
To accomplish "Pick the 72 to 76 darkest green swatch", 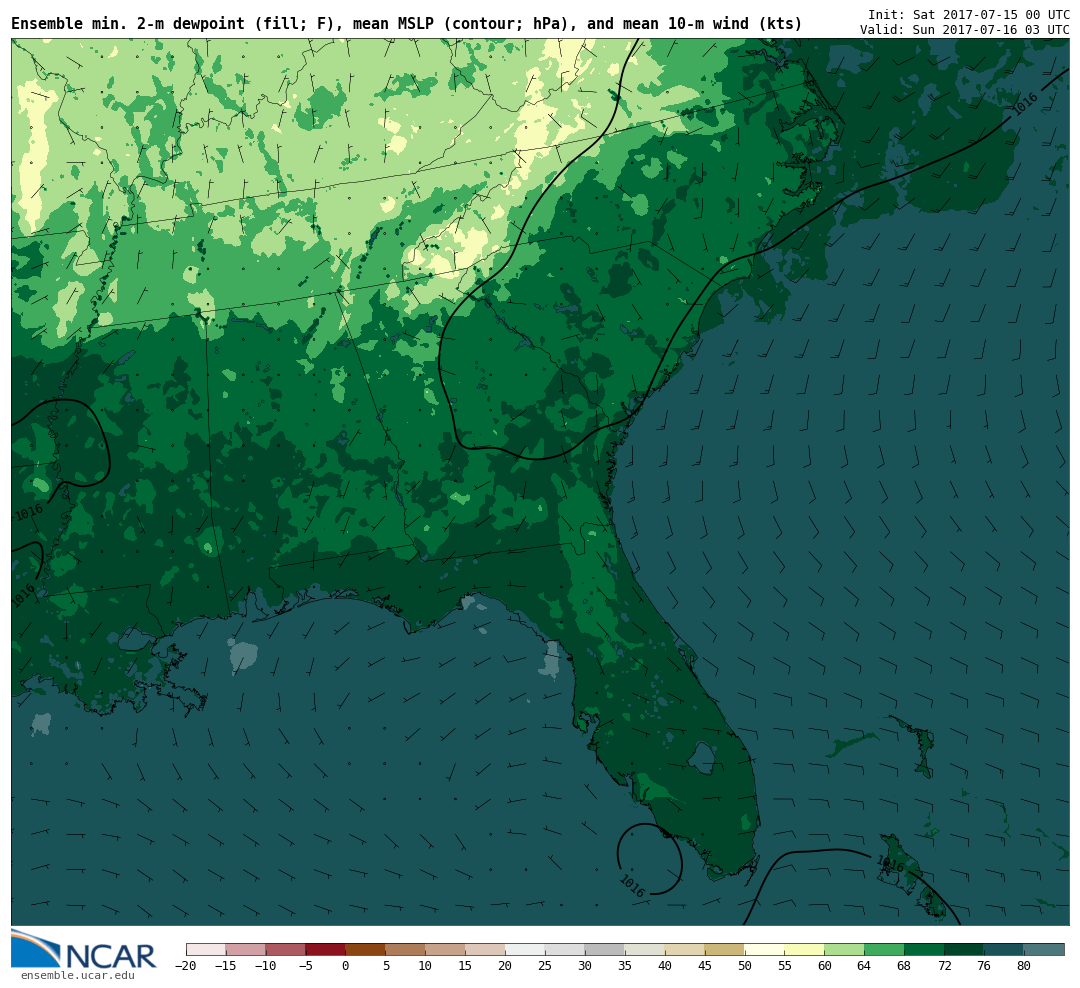I will pyautogui.click(x=964, y=949).
